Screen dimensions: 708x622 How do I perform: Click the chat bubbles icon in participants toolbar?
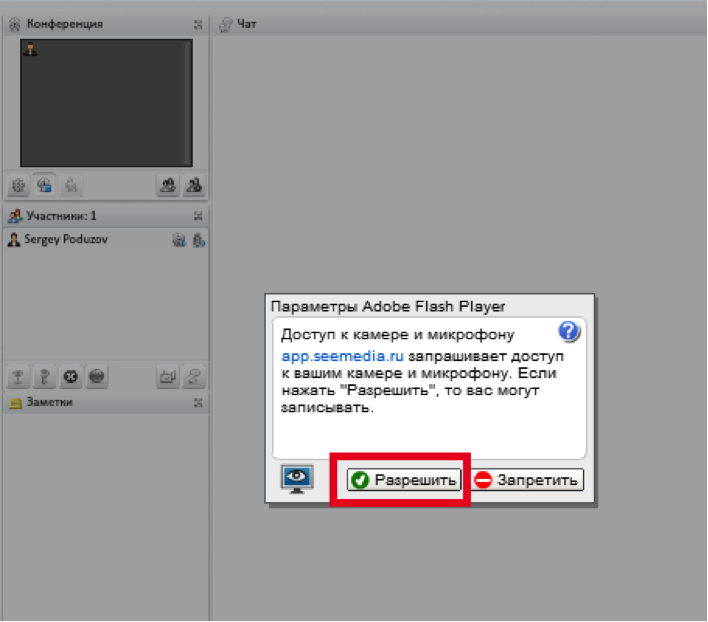click(x=194, y=376)
